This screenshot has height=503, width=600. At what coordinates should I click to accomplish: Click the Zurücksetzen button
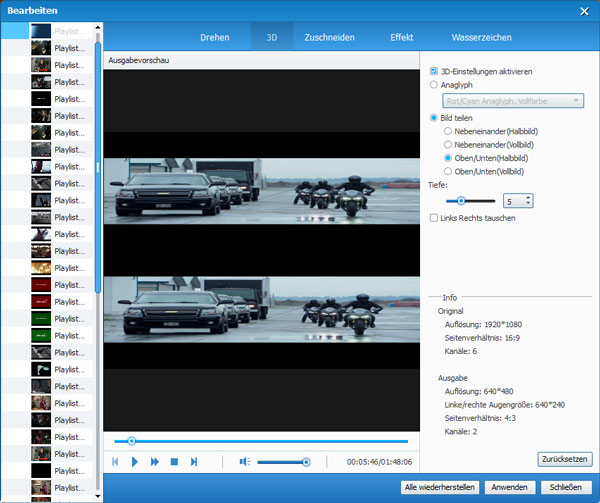click(x=565, y=459)
